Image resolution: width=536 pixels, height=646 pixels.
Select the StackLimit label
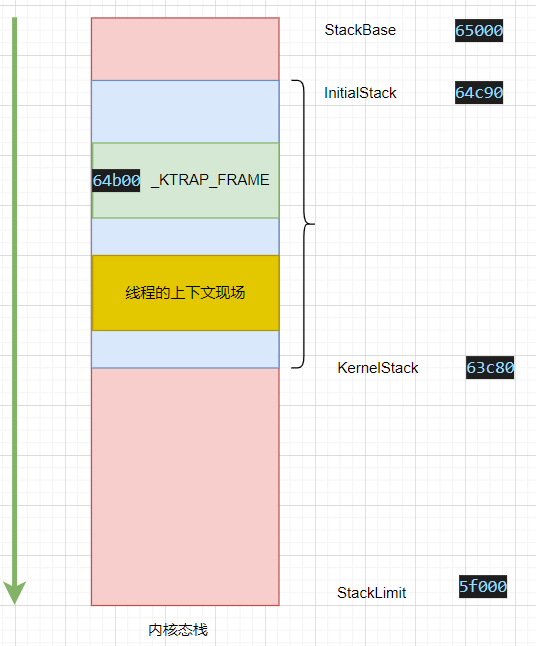pyautogui.click(x=372, y=593)
